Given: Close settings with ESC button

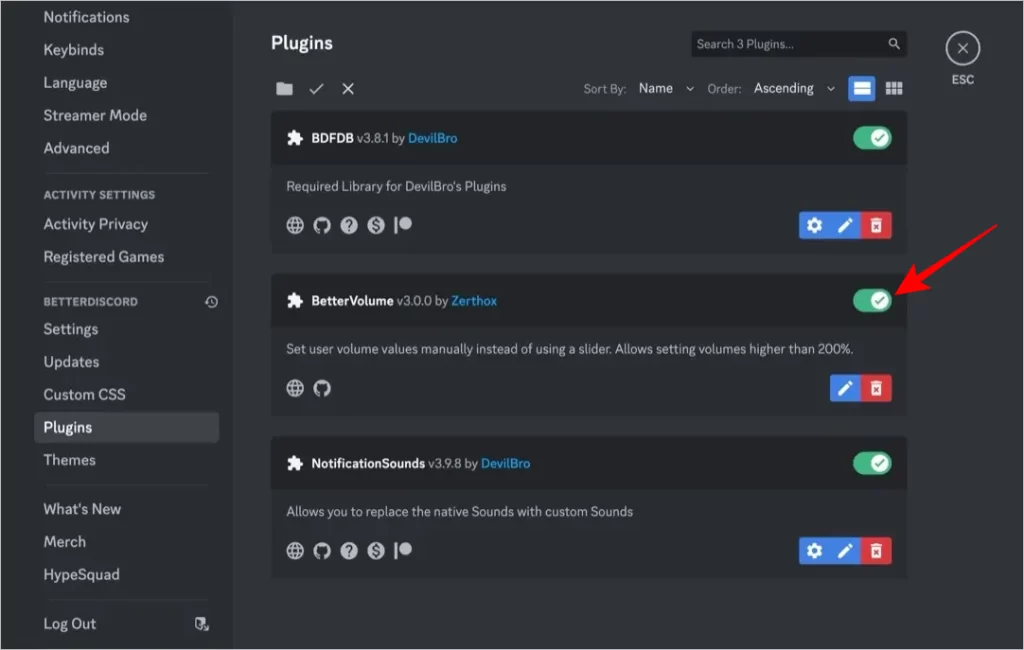Looking at the screenshot, I should (x=962, y=48).
